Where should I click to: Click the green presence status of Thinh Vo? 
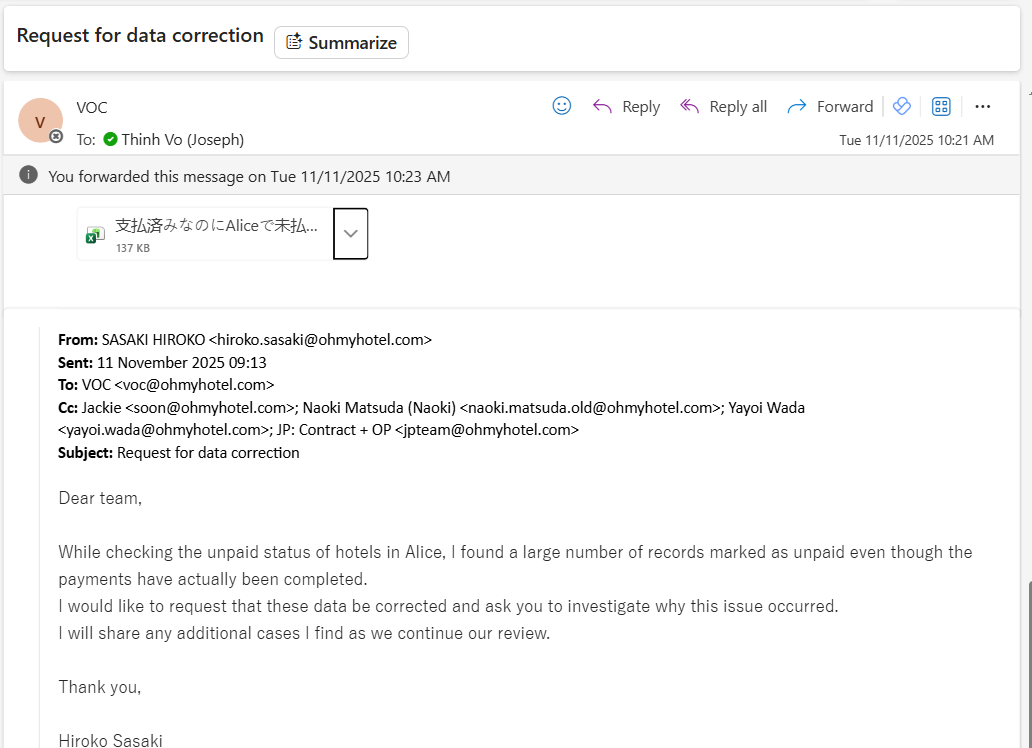[110, 139]
